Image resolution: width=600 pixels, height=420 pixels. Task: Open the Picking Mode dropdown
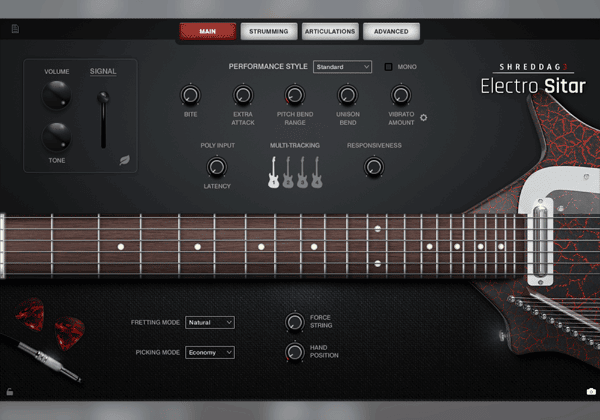tap(210, 352)
